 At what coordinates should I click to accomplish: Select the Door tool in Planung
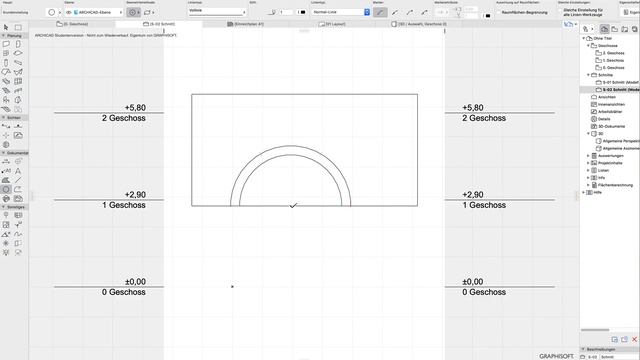(x=18, y=44)
